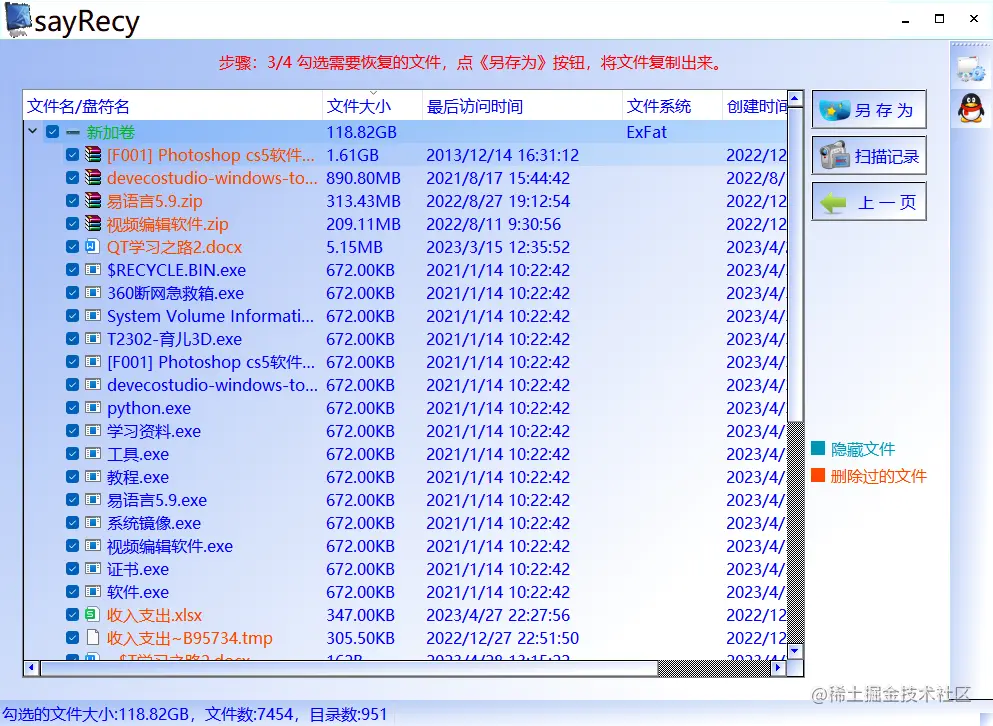The image size is (993, 726).
Task: Collapse the 新加卷 tree using its chevron
Action: pyautogui.click(x=34, y=132)
